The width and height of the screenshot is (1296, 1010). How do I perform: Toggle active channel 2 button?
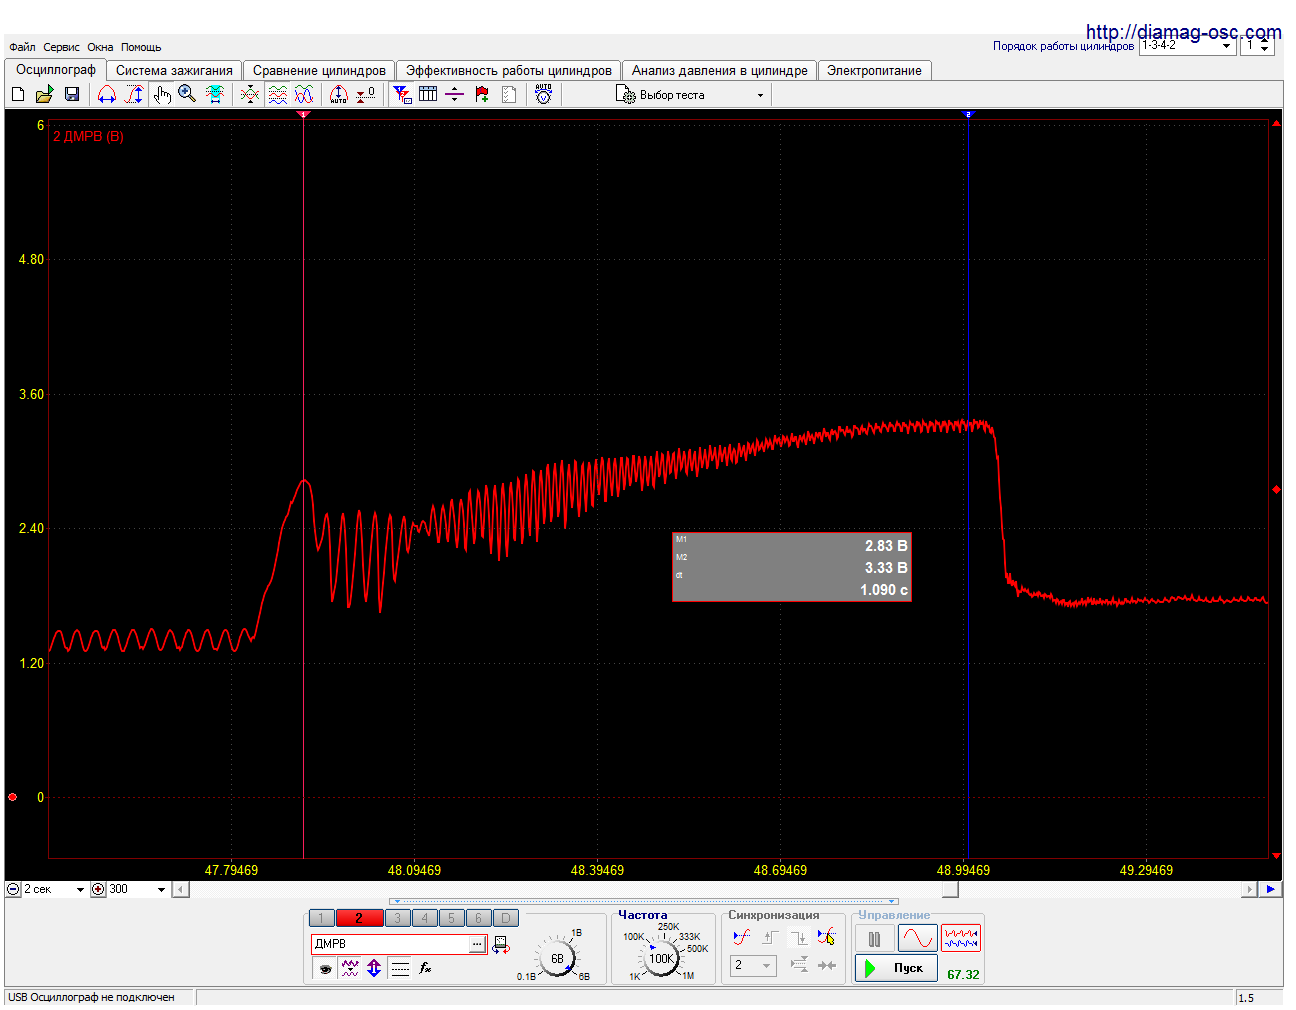359,918
